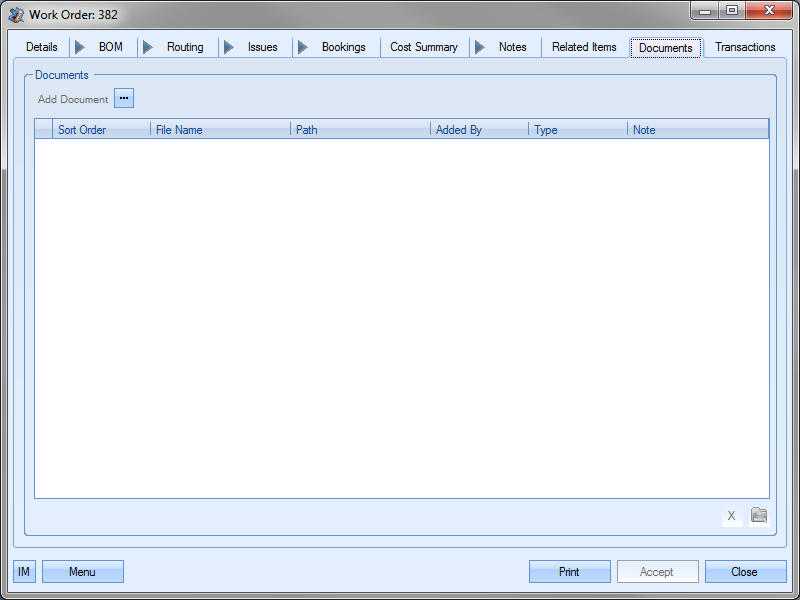View the Bookings tab
The image size is (800, 600).
point(343,47)
